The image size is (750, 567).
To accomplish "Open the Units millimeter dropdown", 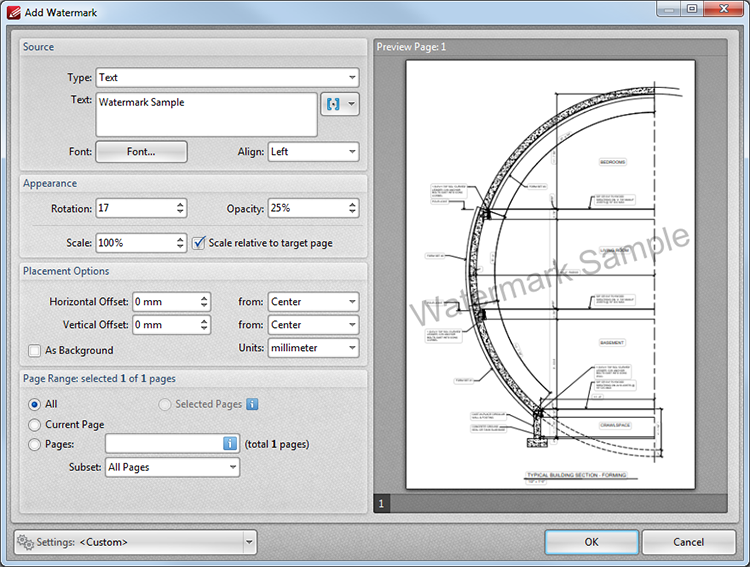I will click(x=313, y=348).
